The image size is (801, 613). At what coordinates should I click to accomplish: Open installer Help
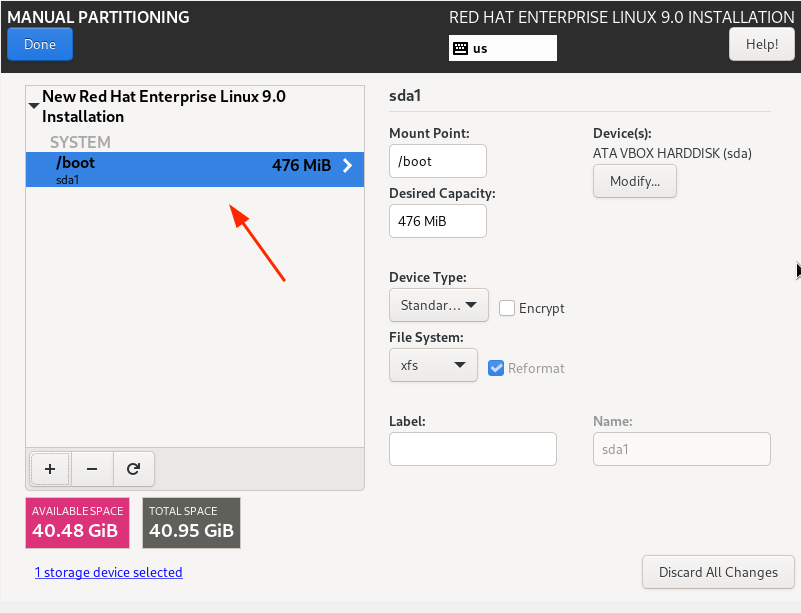(x=761, y=44)
